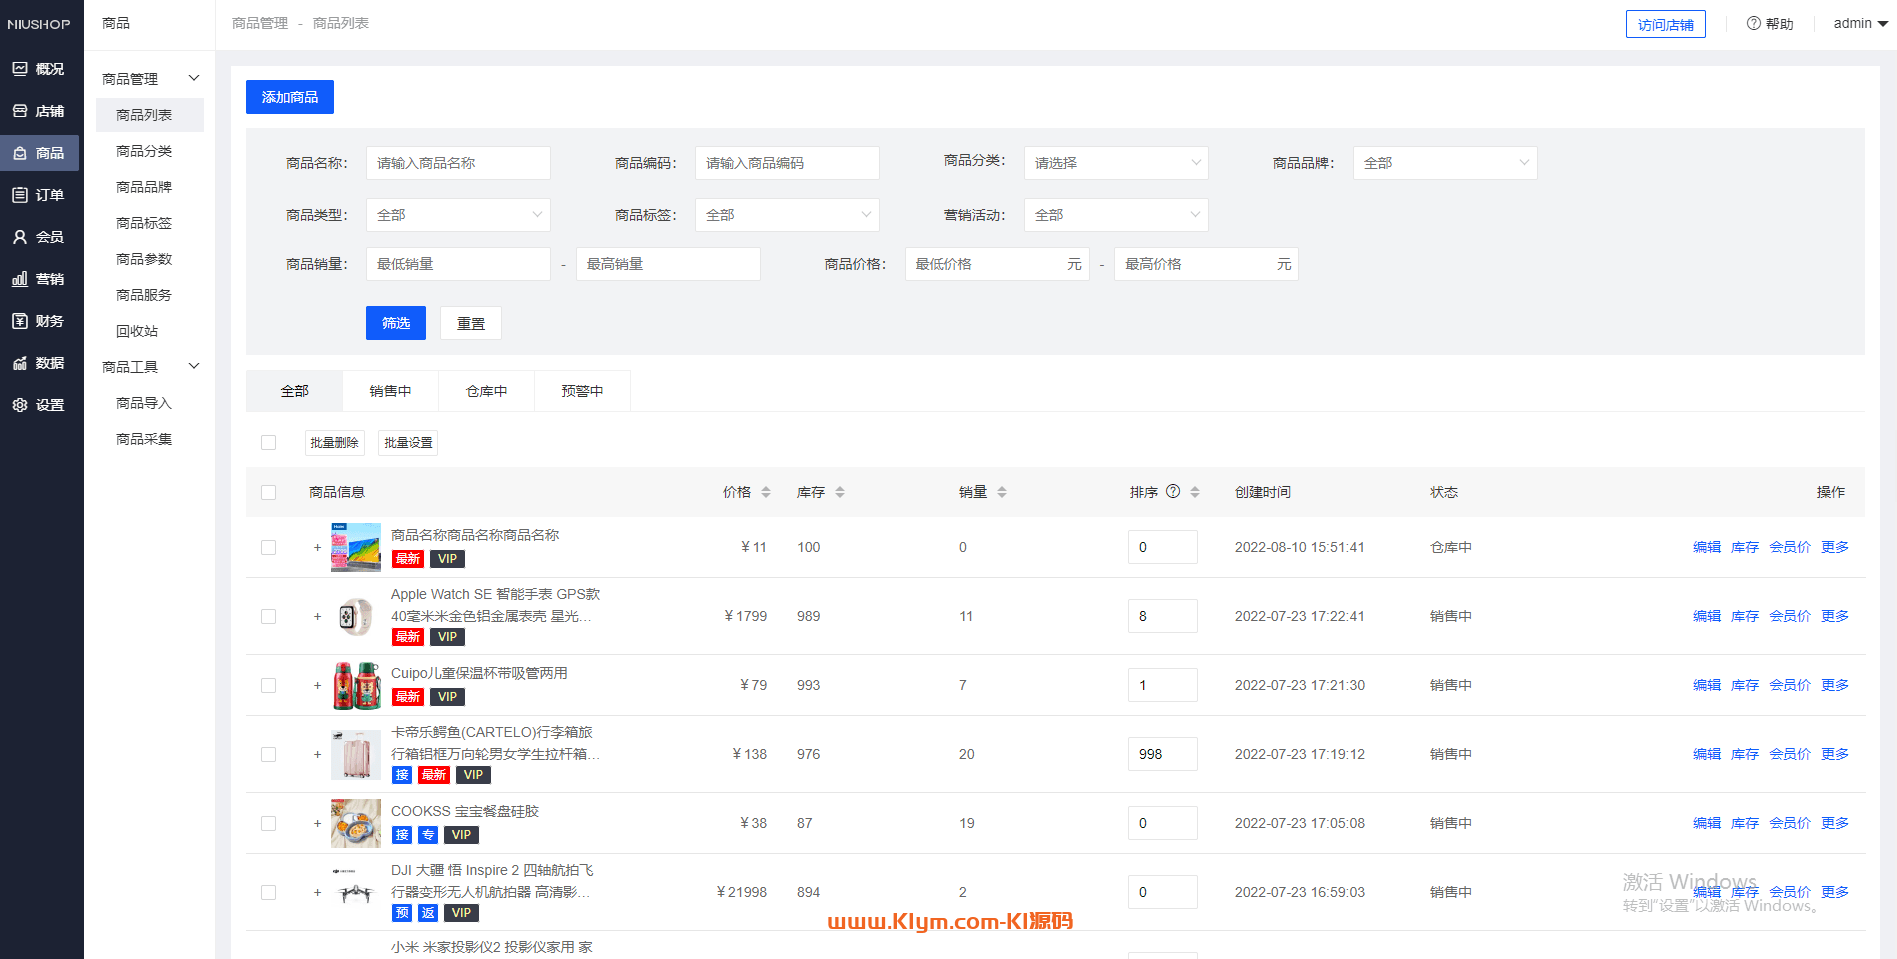The height and width of the screenshot is (959, 1897).
Task: Check the Apple Watch SE row checkbox
Action: point(268,616)
